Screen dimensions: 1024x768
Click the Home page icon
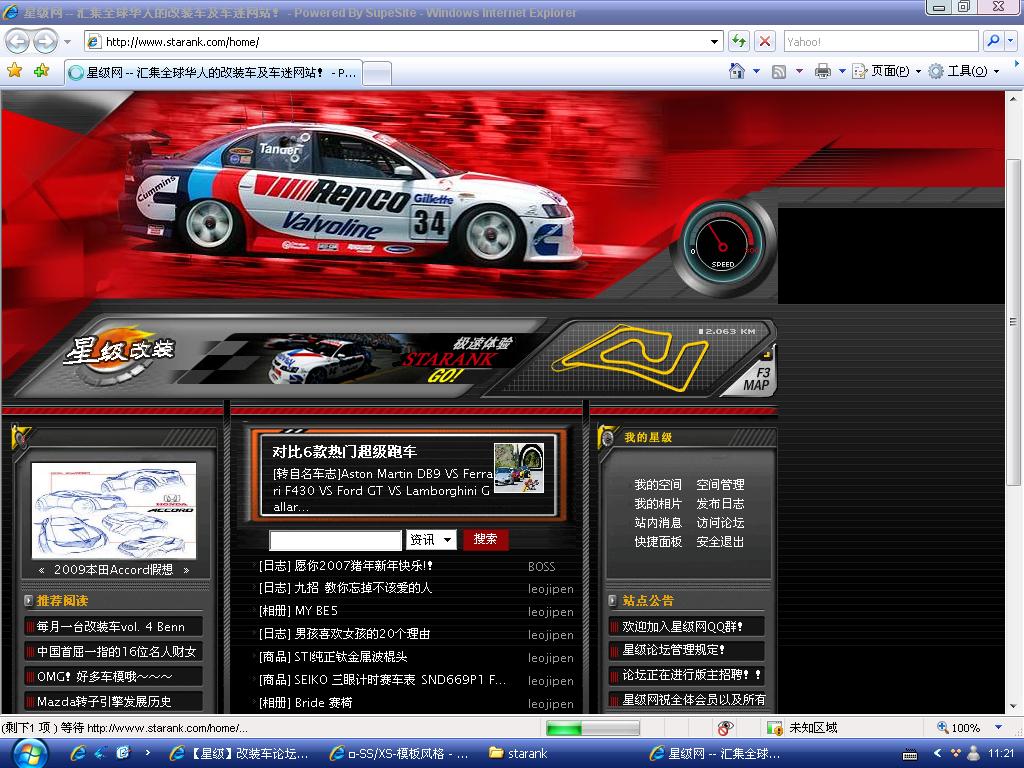point(737,71)
